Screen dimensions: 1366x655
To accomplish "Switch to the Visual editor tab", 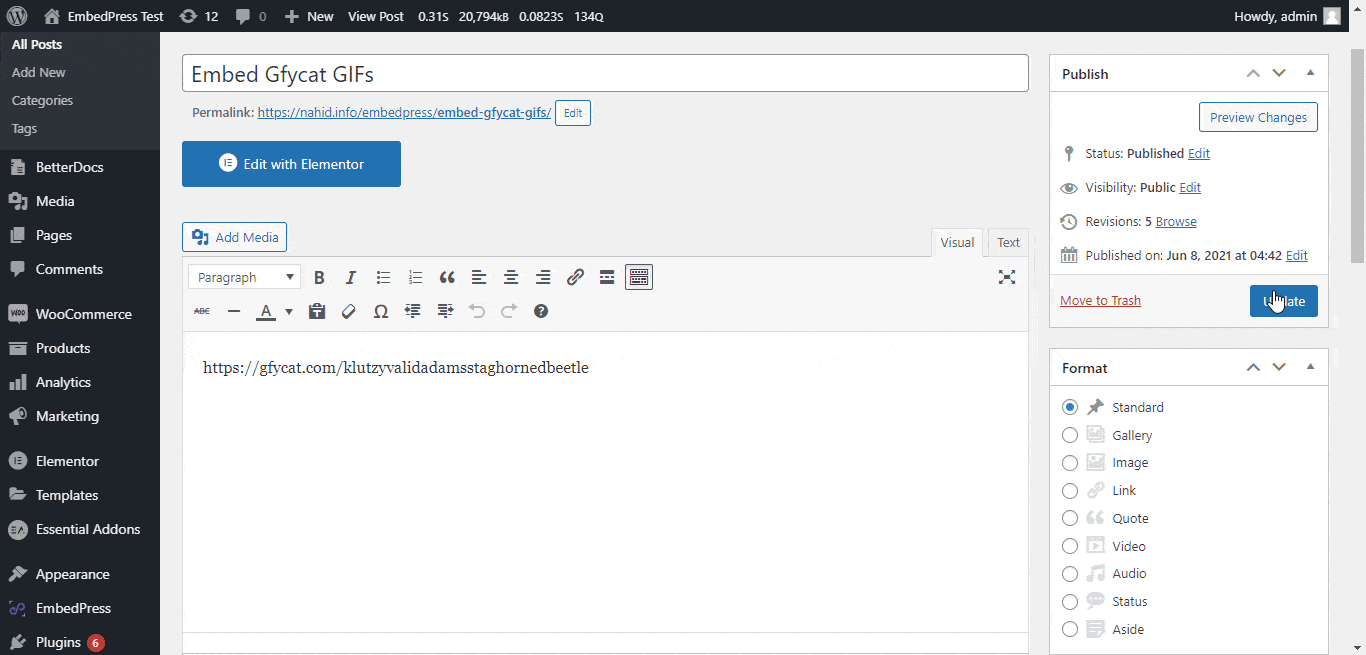I will pos(957,242).
